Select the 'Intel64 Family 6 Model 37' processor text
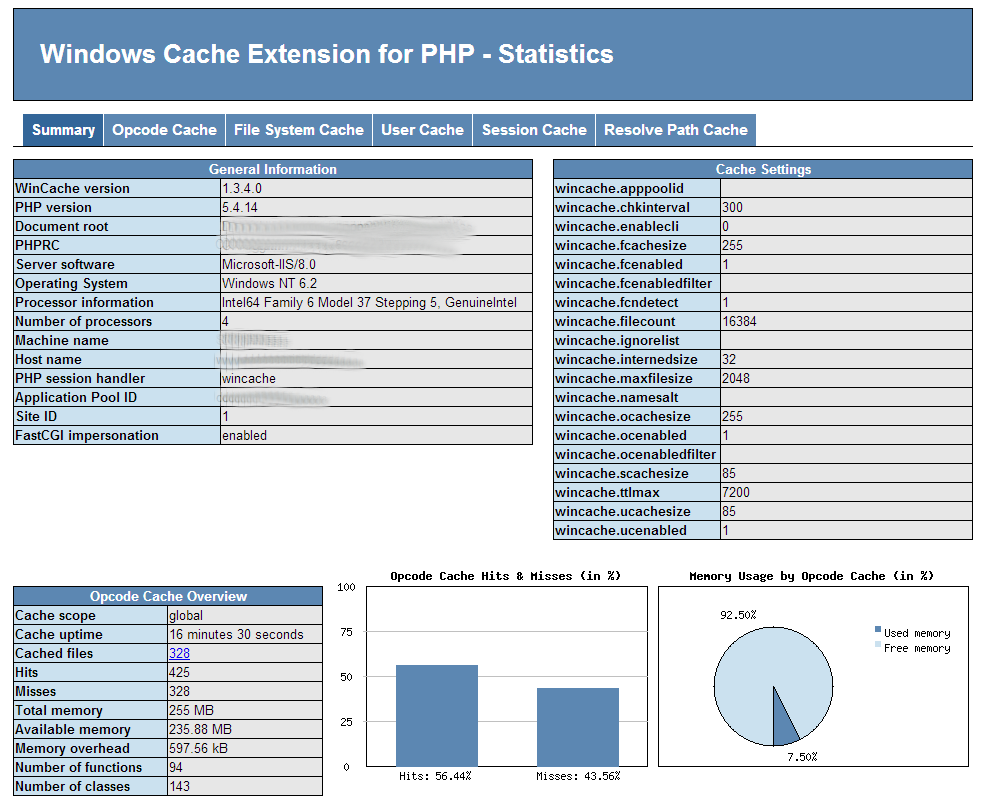This screenshot has height=811, width=991. [296, 302]
